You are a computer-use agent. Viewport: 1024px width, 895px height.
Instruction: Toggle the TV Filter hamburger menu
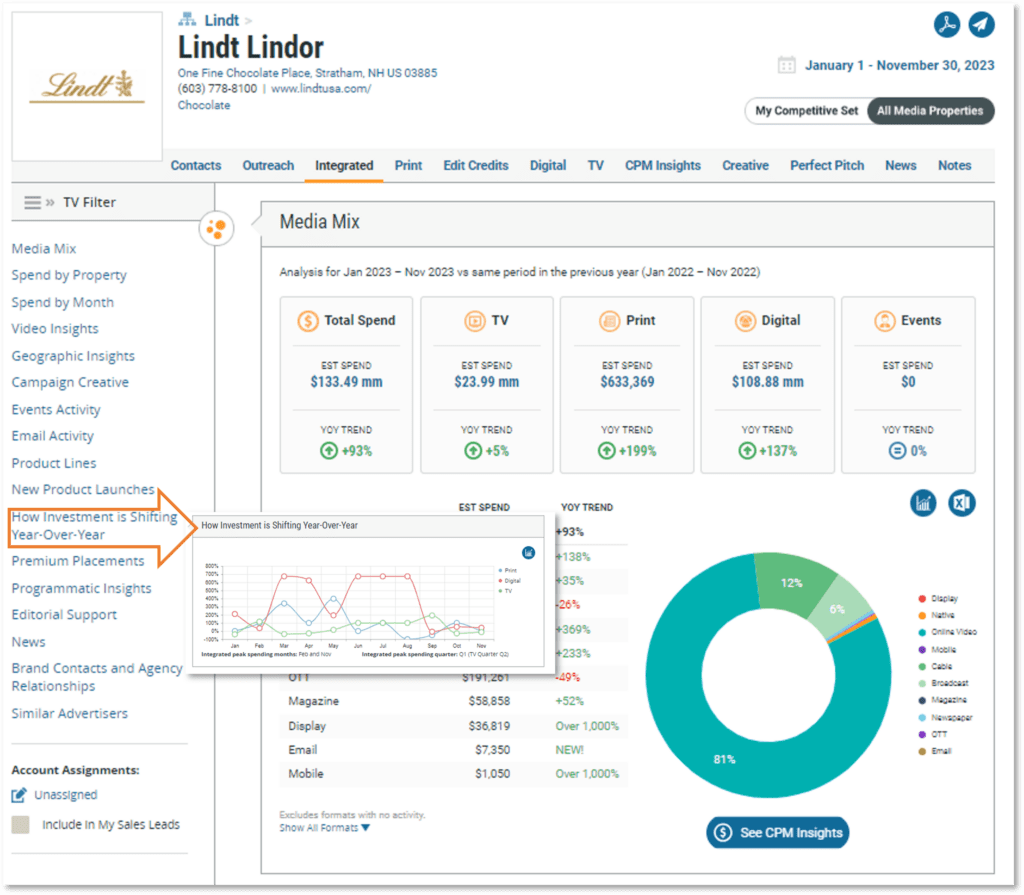33,203
